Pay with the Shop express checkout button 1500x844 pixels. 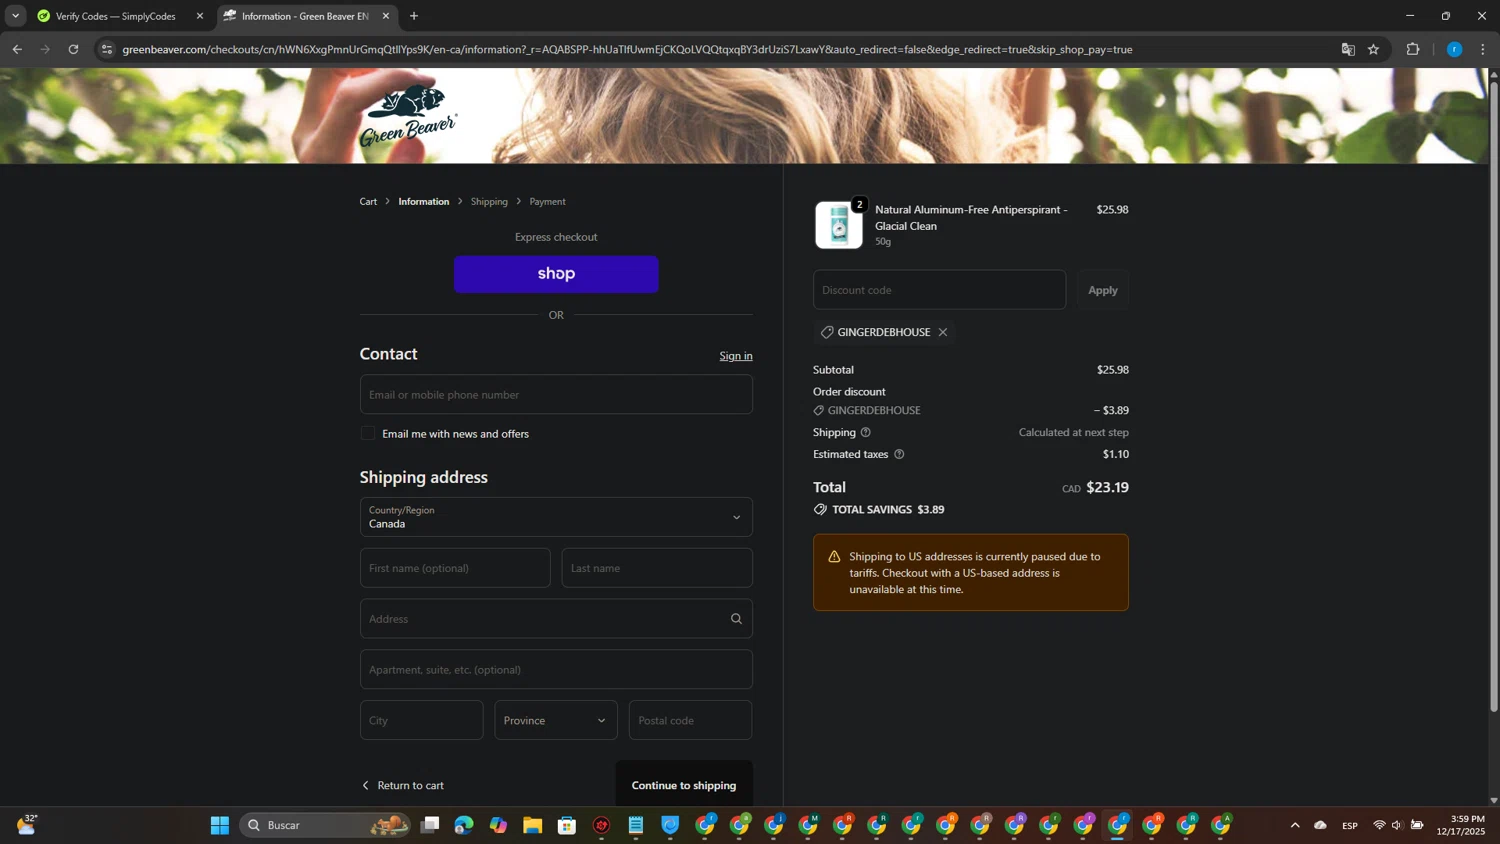556,274
